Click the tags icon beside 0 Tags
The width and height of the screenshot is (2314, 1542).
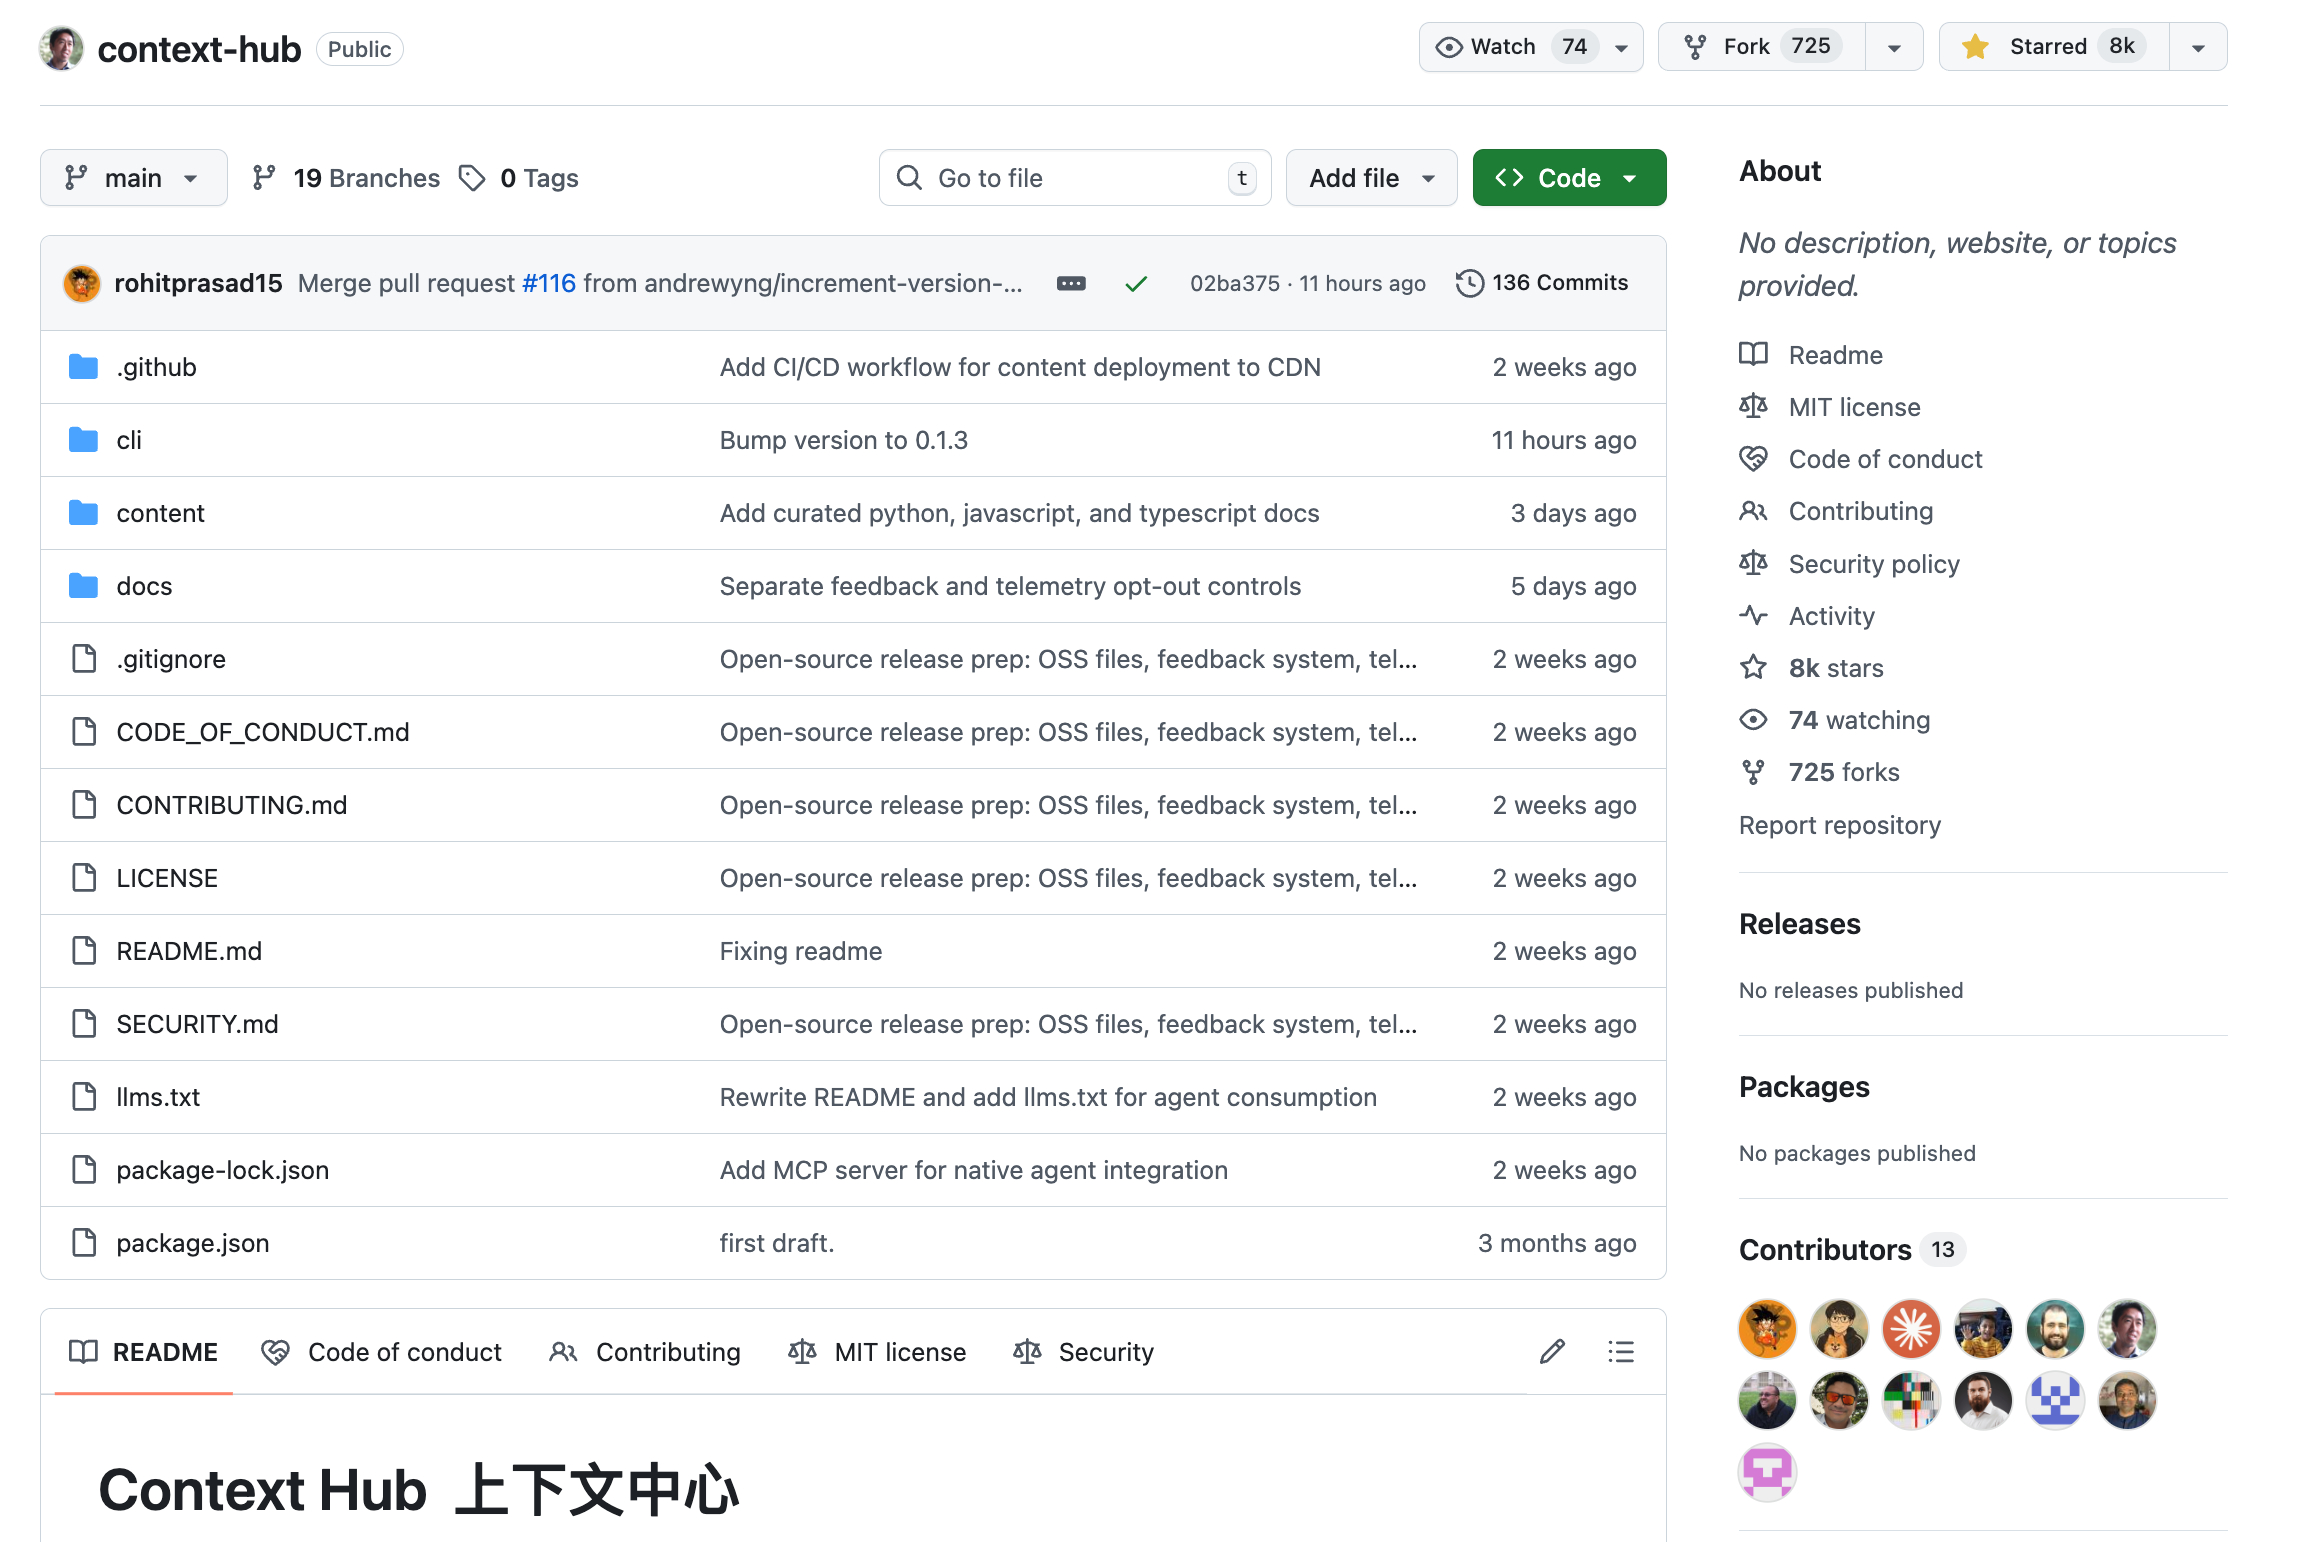click(x=472, y=177)
